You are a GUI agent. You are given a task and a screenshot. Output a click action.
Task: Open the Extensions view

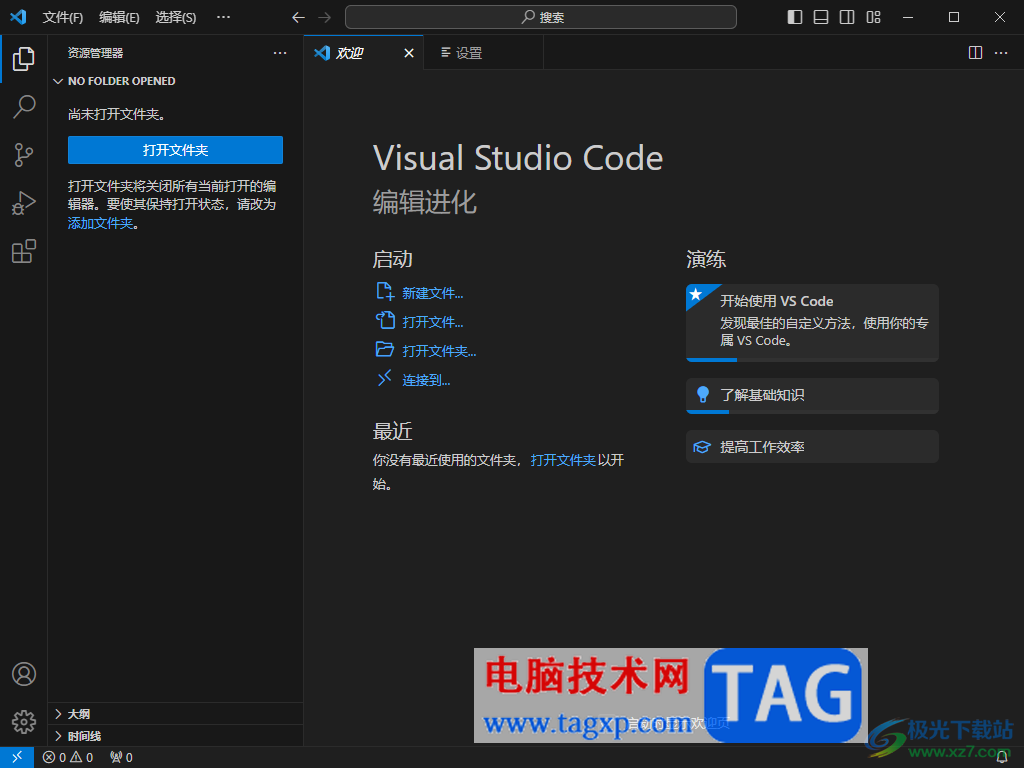tap(24, 252)
